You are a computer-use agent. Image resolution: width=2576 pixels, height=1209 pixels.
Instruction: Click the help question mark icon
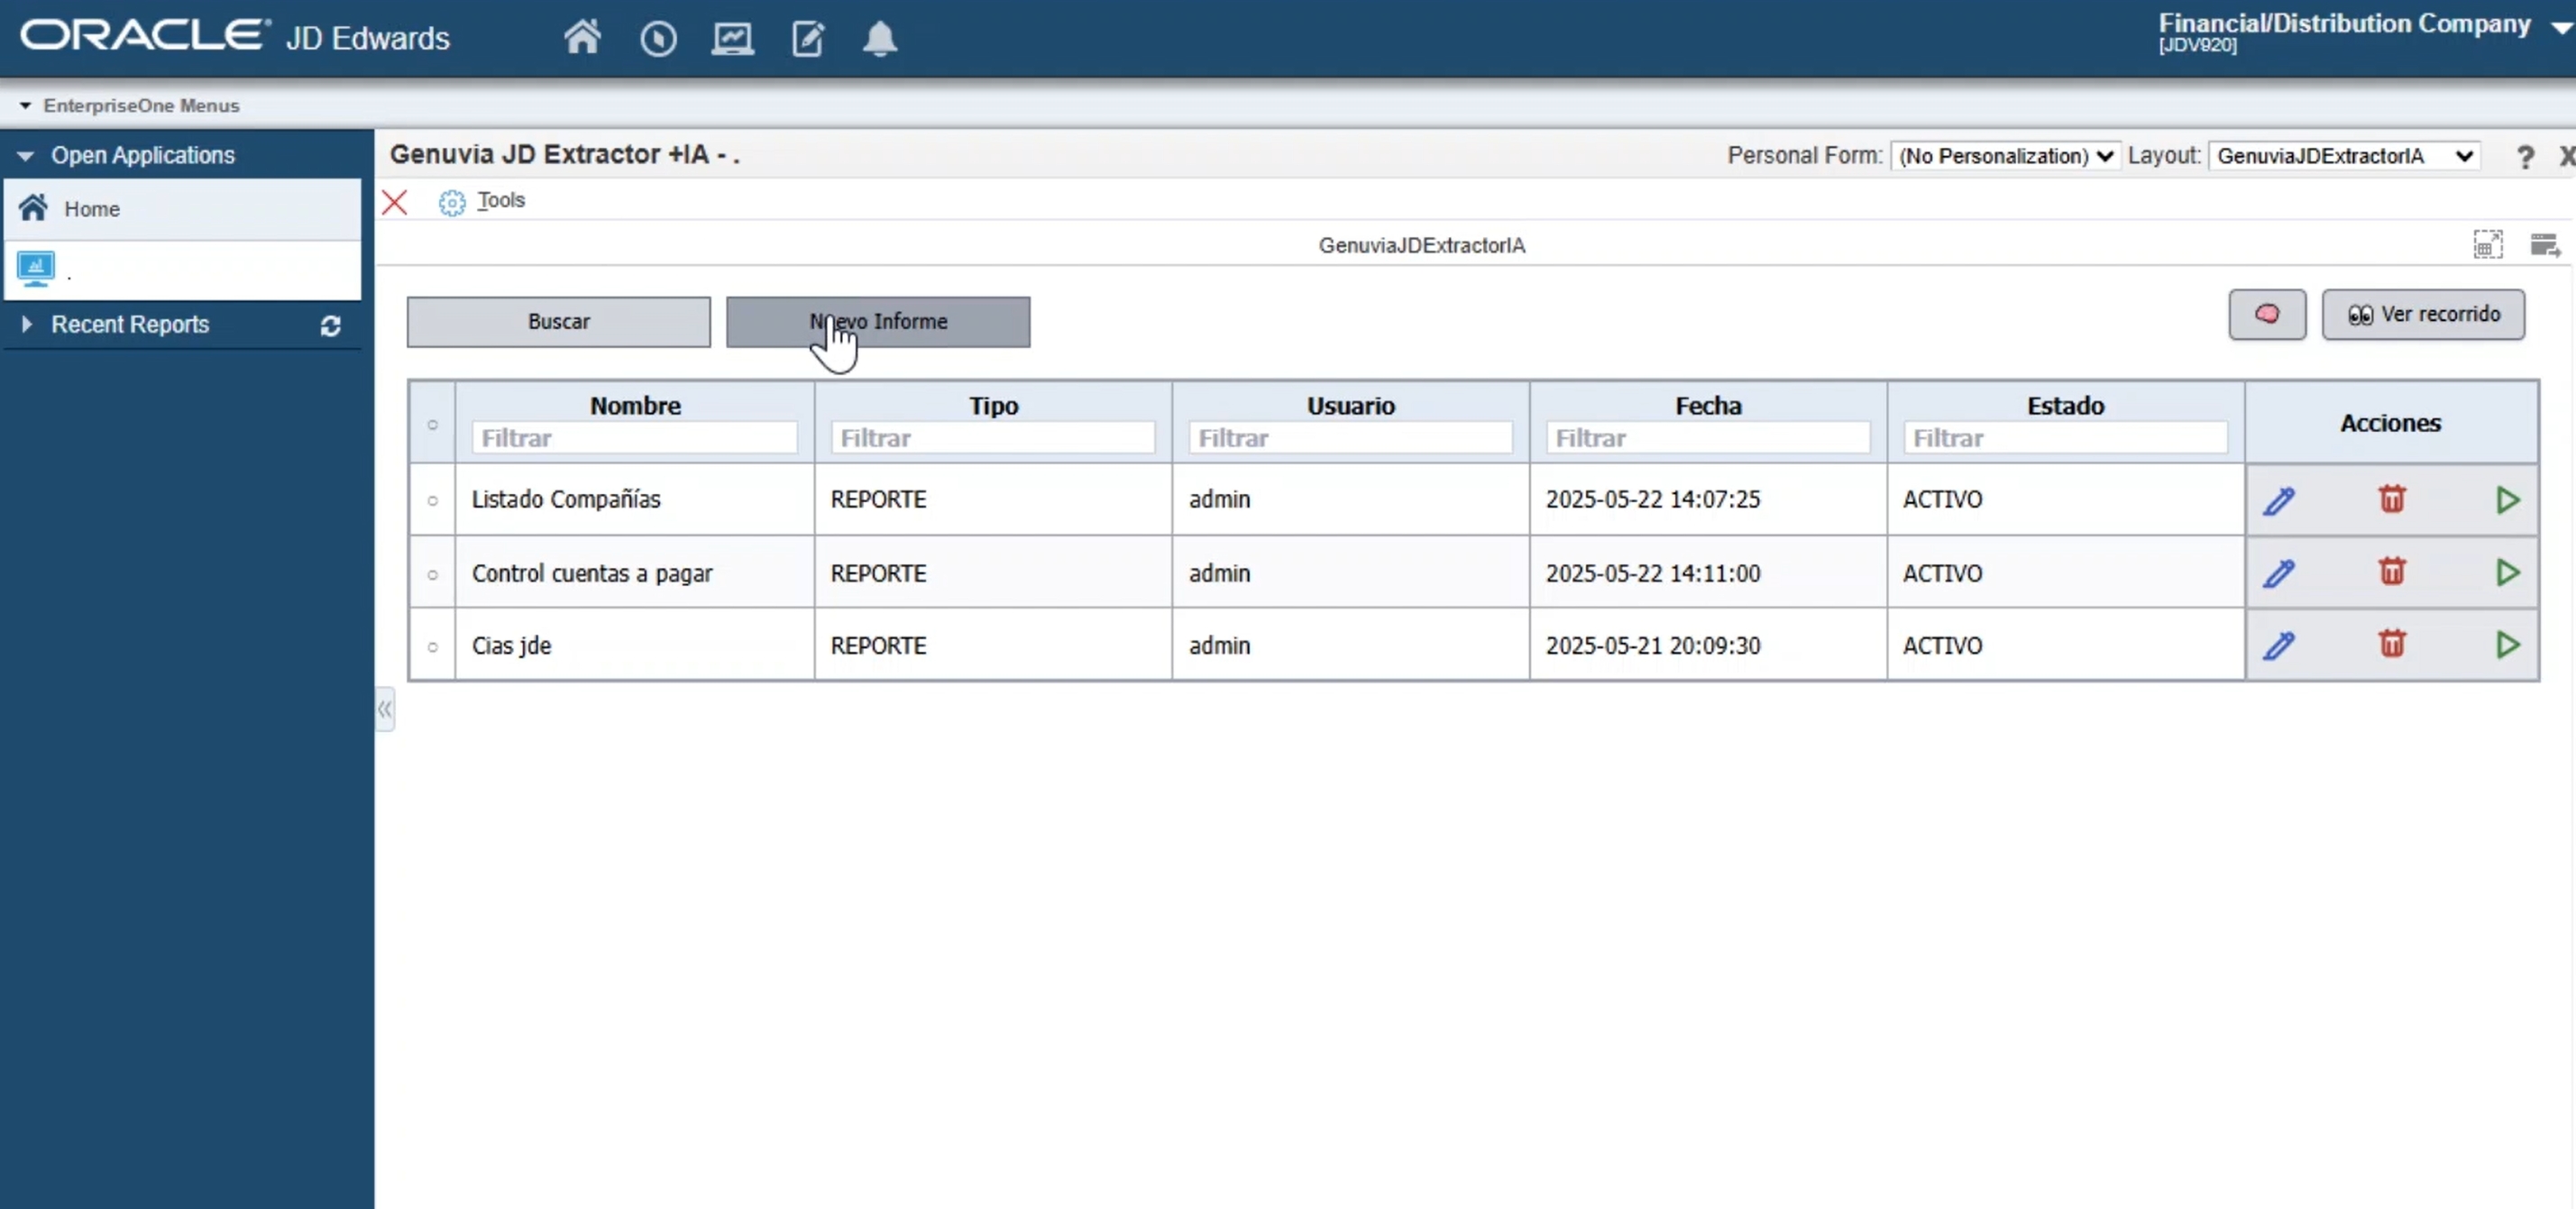click(x=2525, y=157)
